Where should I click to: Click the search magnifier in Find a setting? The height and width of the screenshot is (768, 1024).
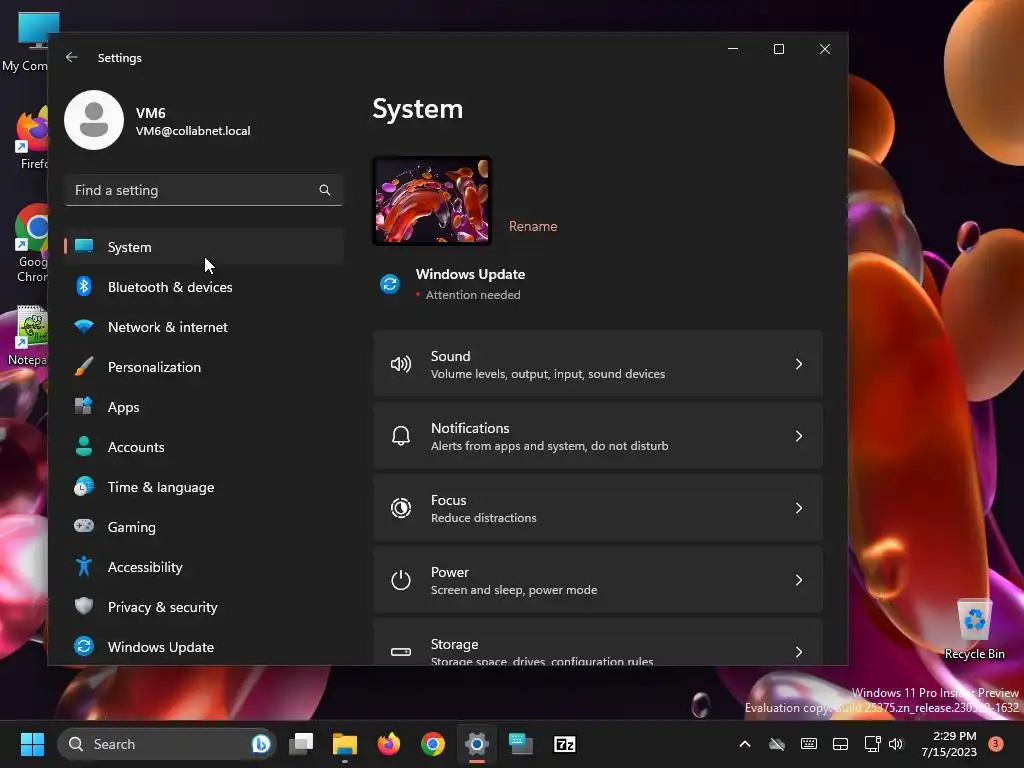click(325, 190)
